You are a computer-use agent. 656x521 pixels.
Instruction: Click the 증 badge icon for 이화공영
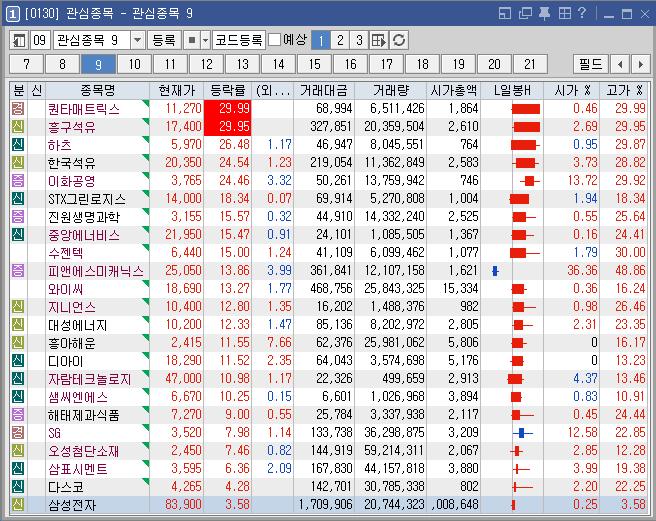pos(18,180)
